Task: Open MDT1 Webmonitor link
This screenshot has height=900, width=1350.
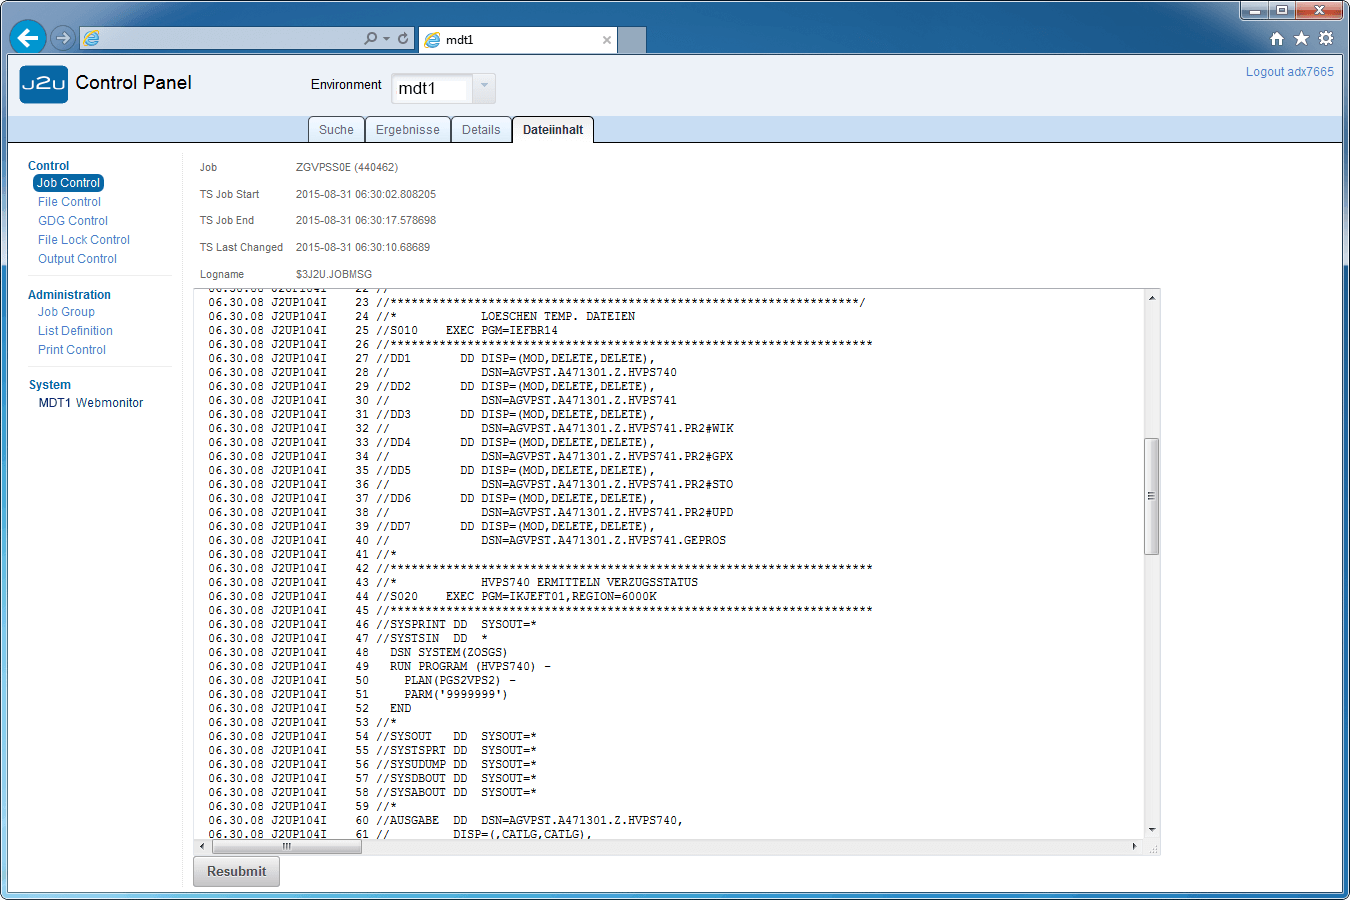Action: pyautogui.click(x=91, y=403)
